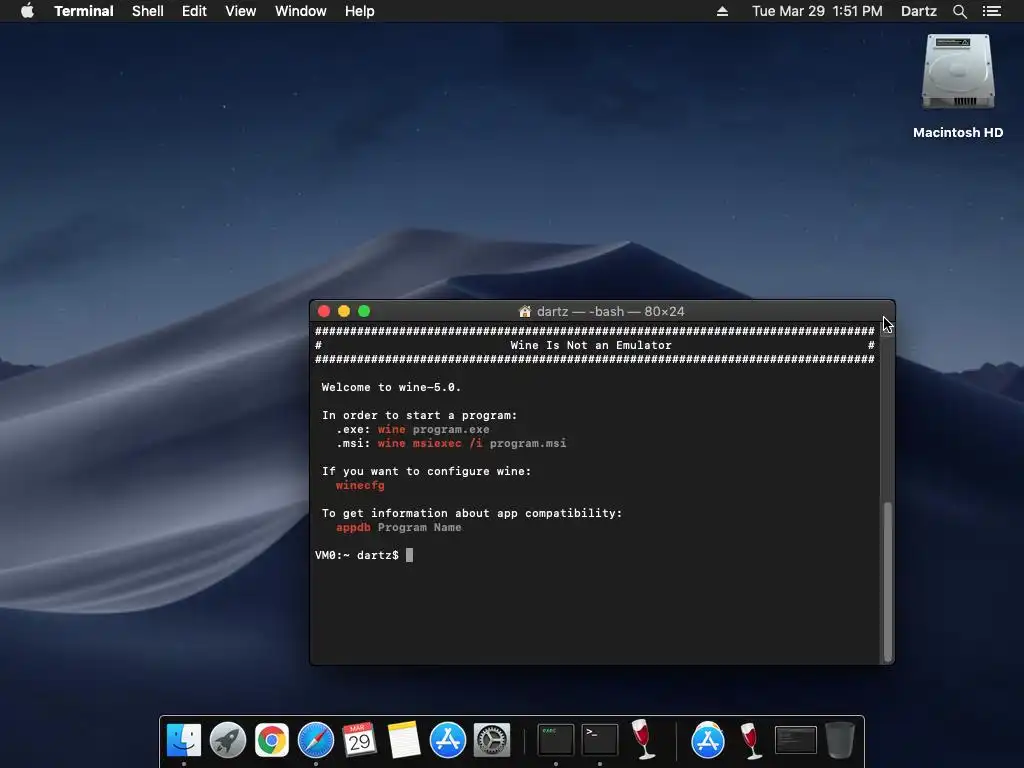Click home folder icon in Terminal title bar

point(524,312)
